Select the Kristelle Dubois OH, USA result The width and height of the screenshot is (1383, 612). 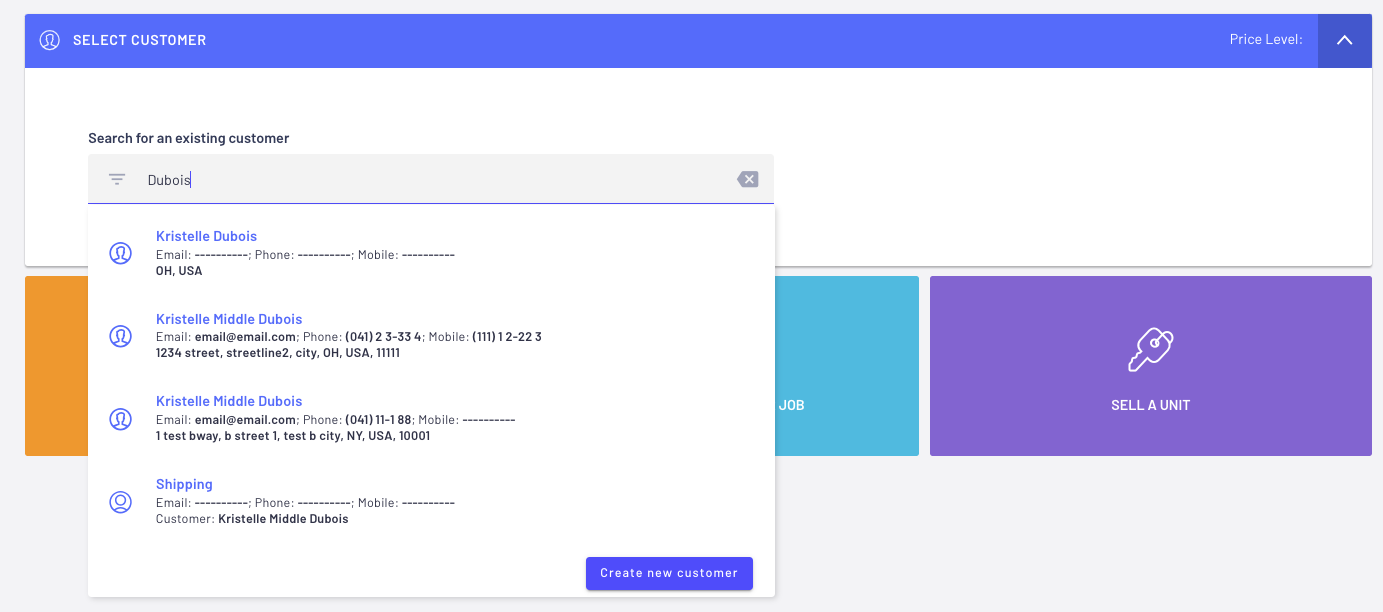pyautogui.click(x=431, y=254)
